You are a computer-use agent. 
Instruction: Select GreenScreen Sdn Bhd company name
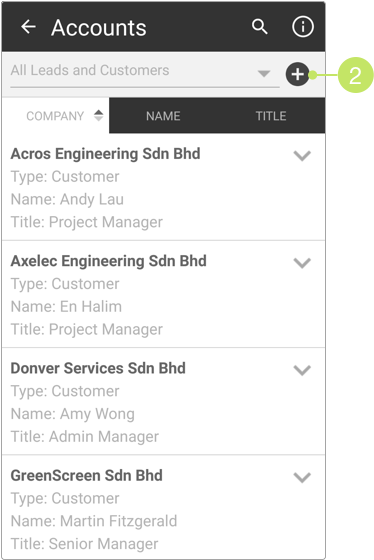coord(86,475)
